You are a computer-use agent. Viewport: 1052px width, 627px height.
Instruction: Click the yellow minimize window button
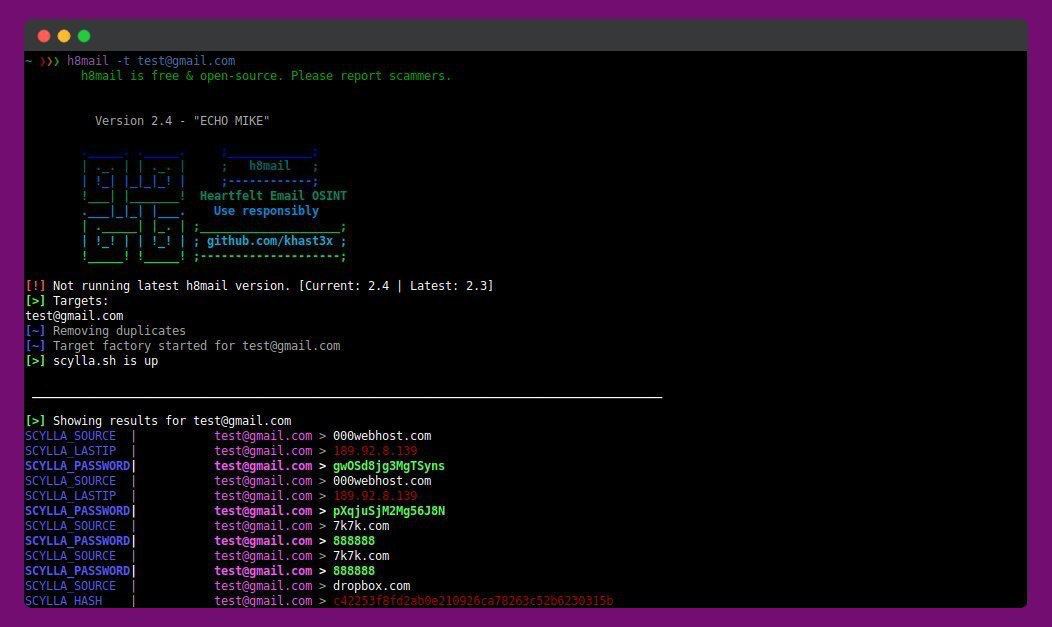64,36
